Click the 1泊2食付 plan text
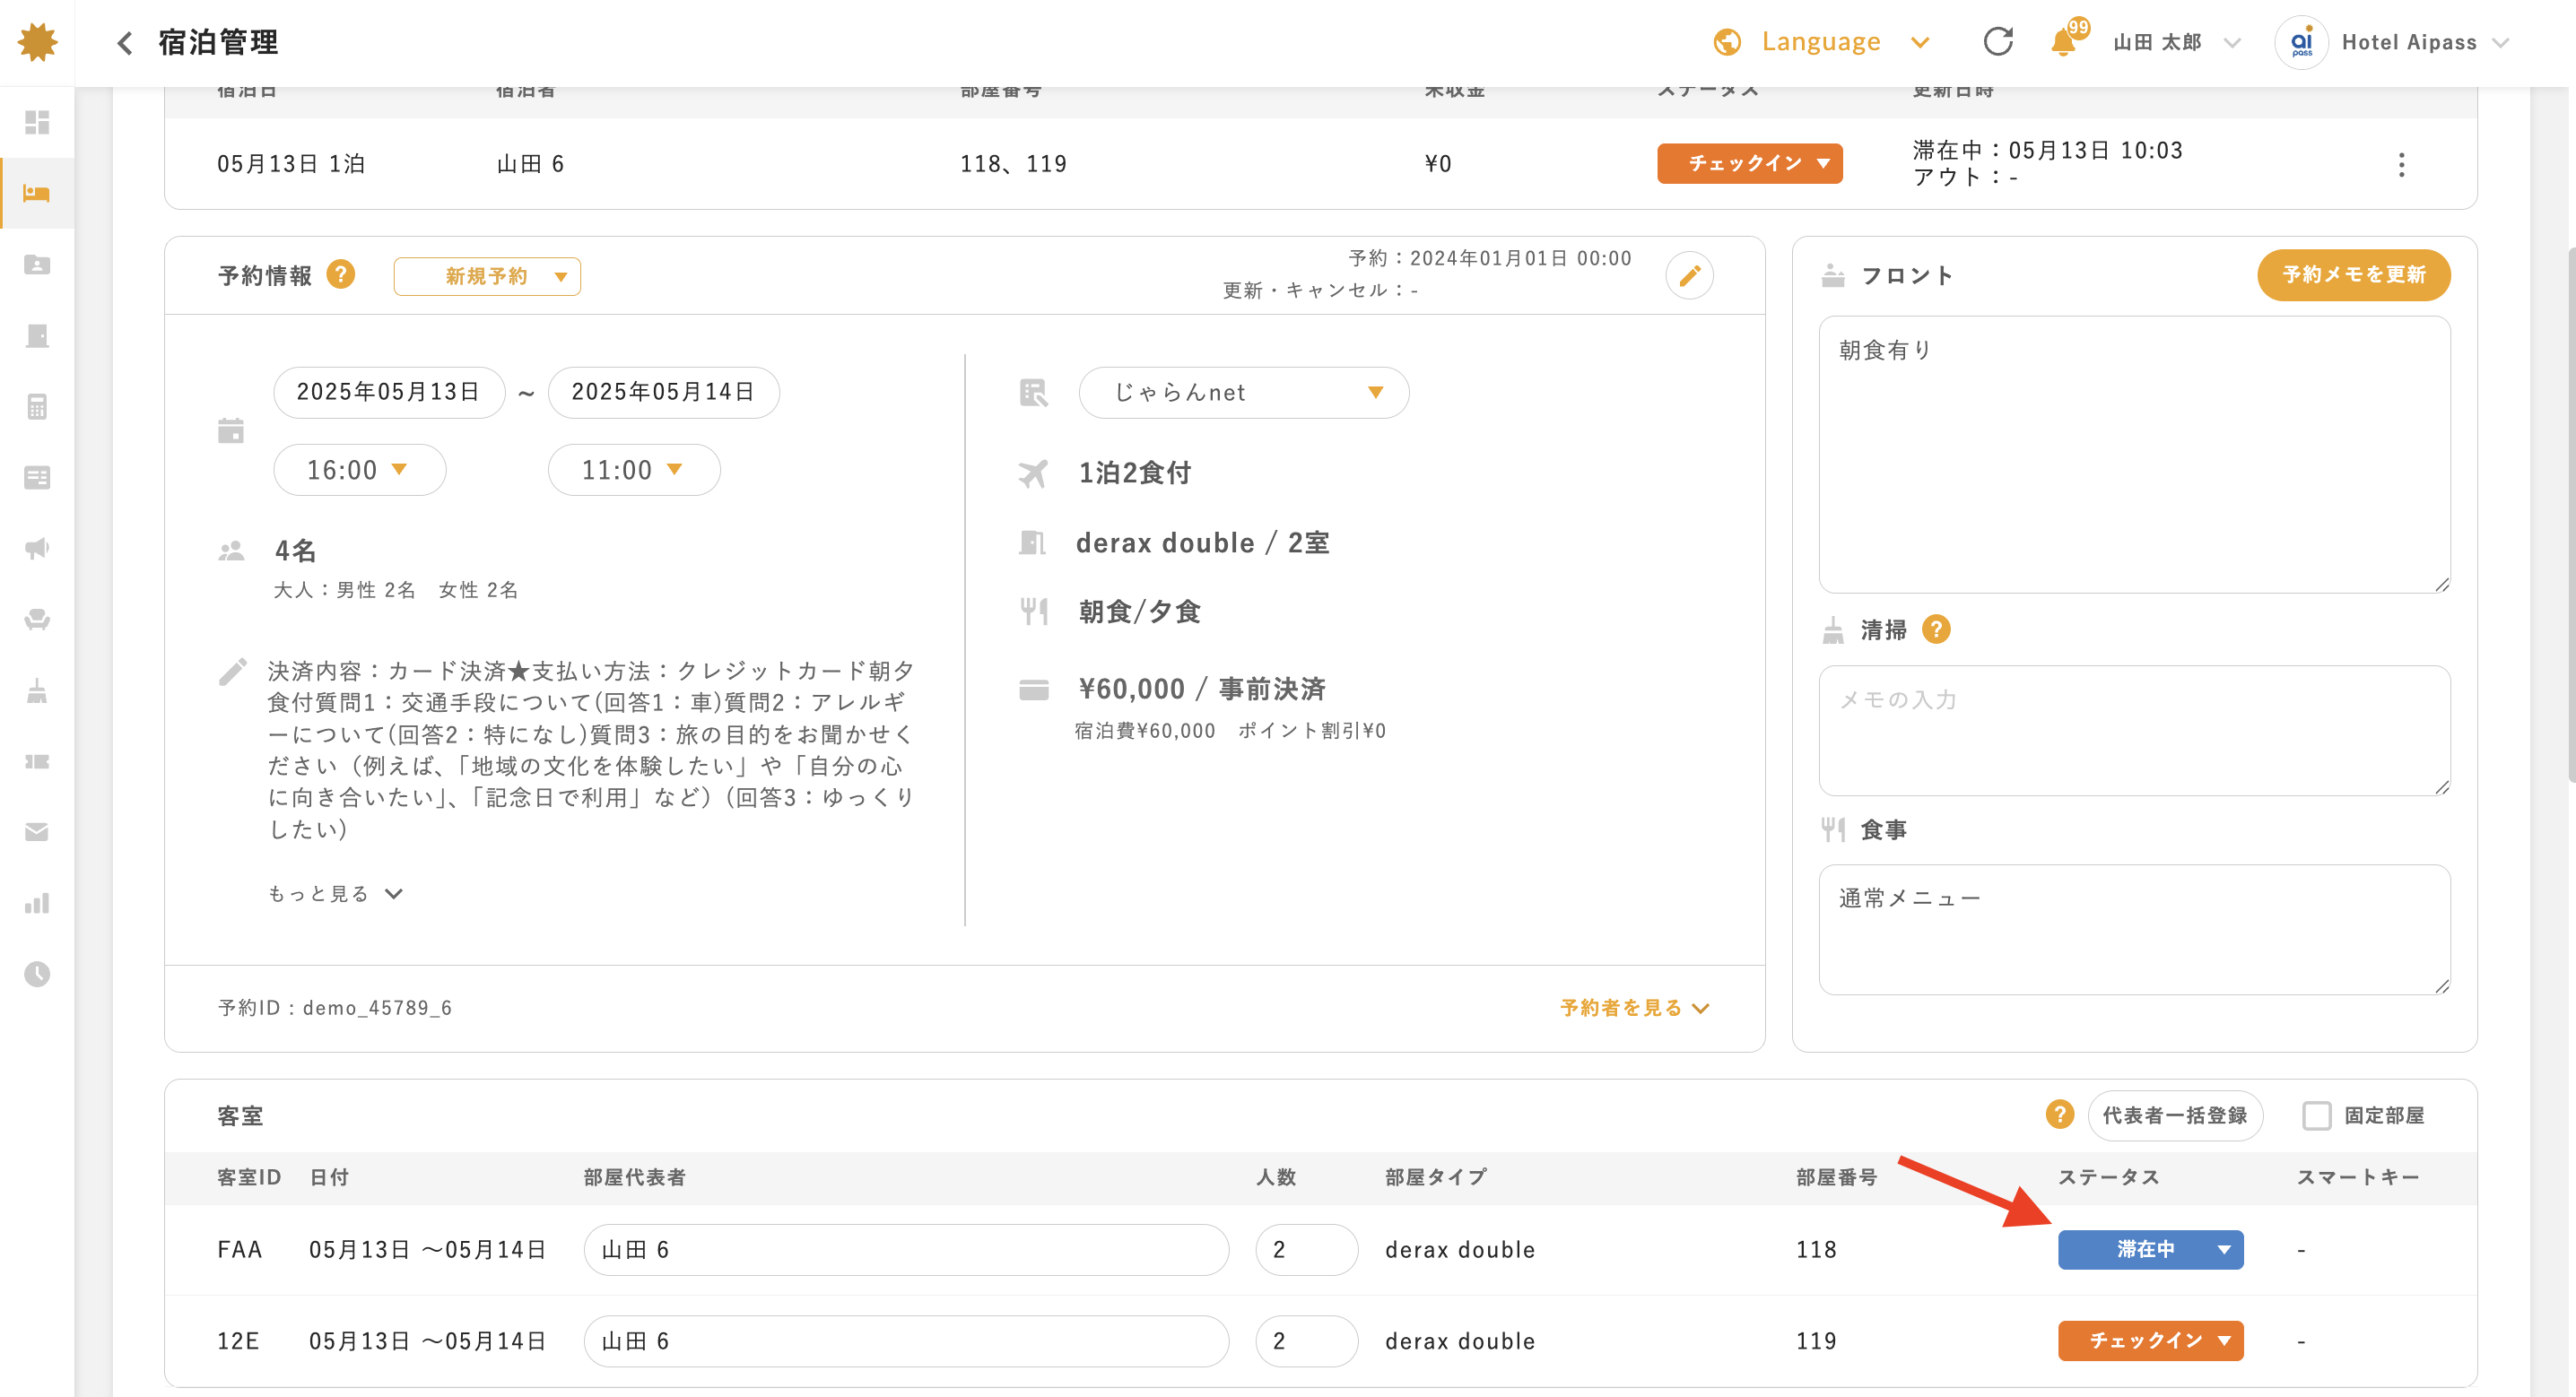 pyautogui.click(x=1135, y=472)
